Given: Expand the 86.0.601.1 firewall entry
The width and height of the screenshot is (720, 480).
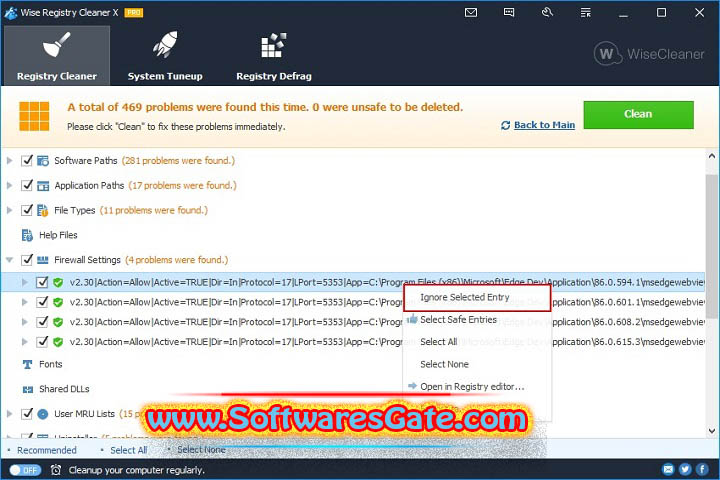Looking at the screenshot, I should [x=25, y=302].
